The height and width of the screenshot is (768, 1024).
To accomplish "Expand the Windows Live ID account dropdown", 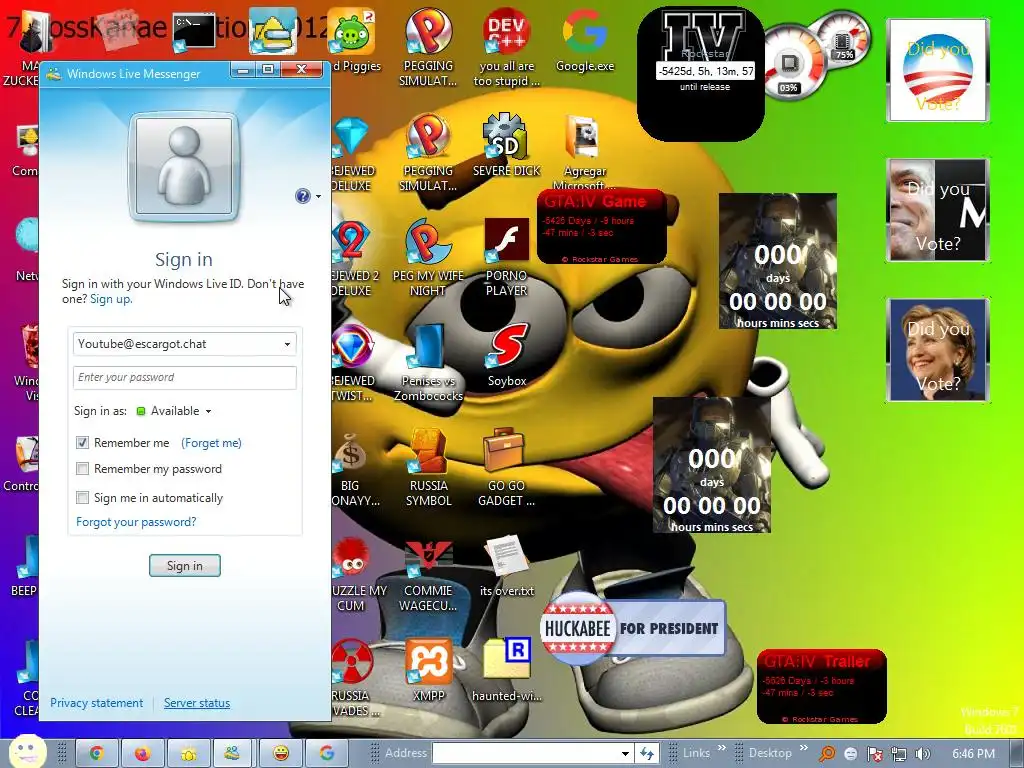I will point(287,344).
